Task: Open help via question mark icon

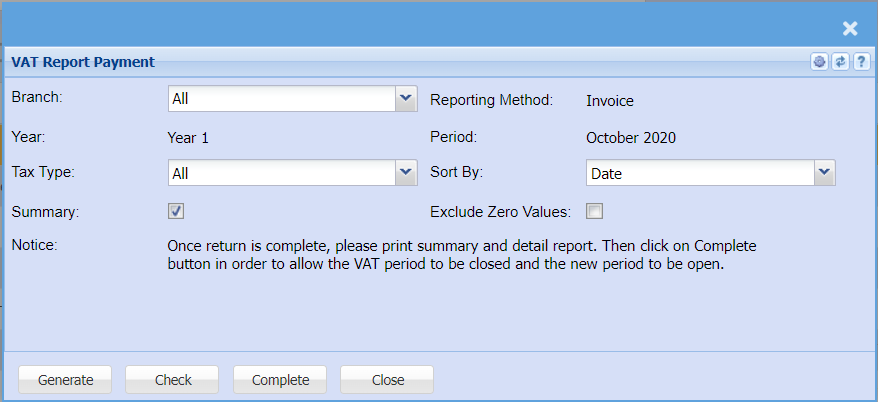Action: (859, 62)
